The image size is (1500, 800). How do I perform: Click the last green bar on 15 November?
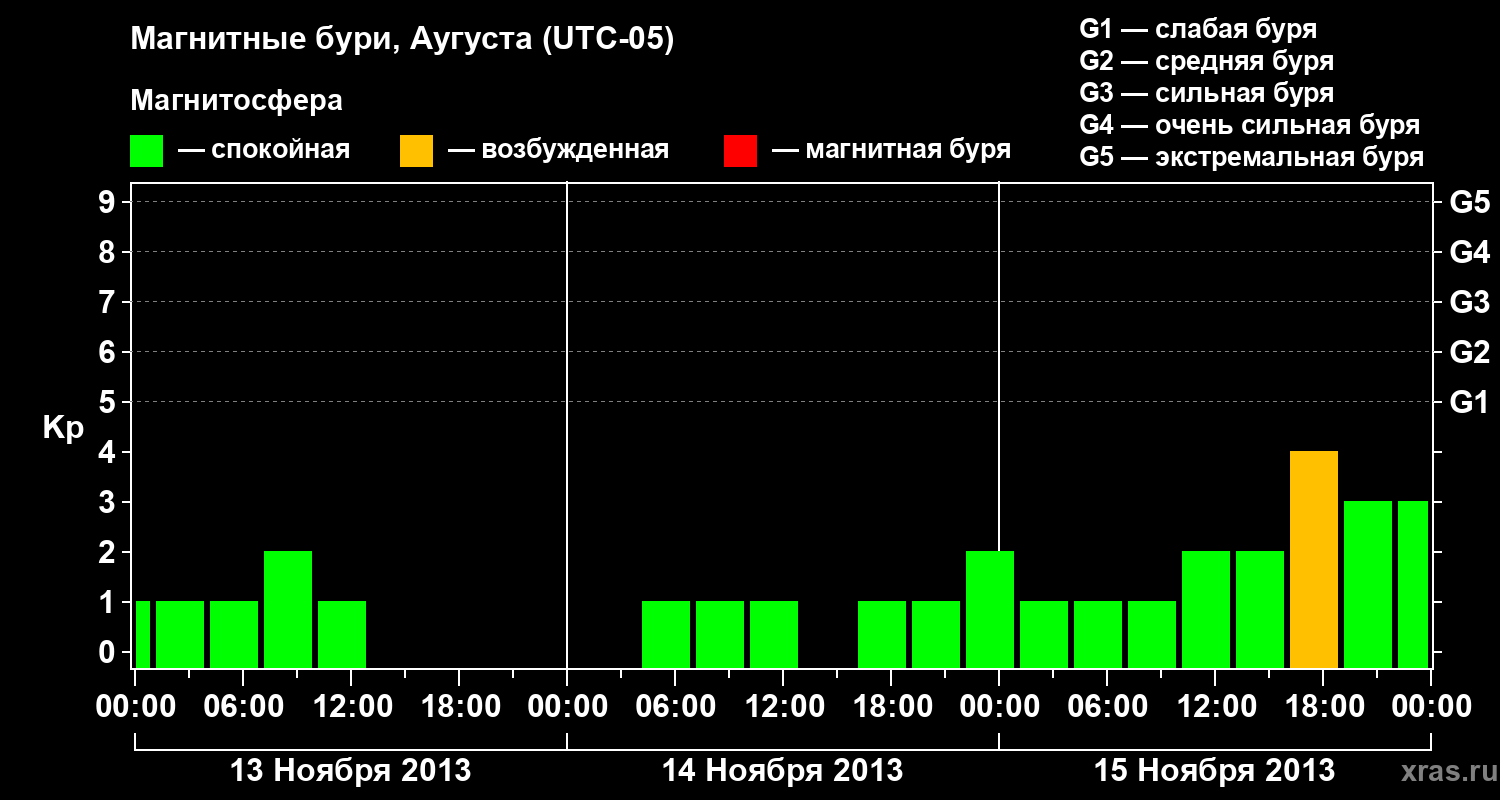pos(1413,585)
